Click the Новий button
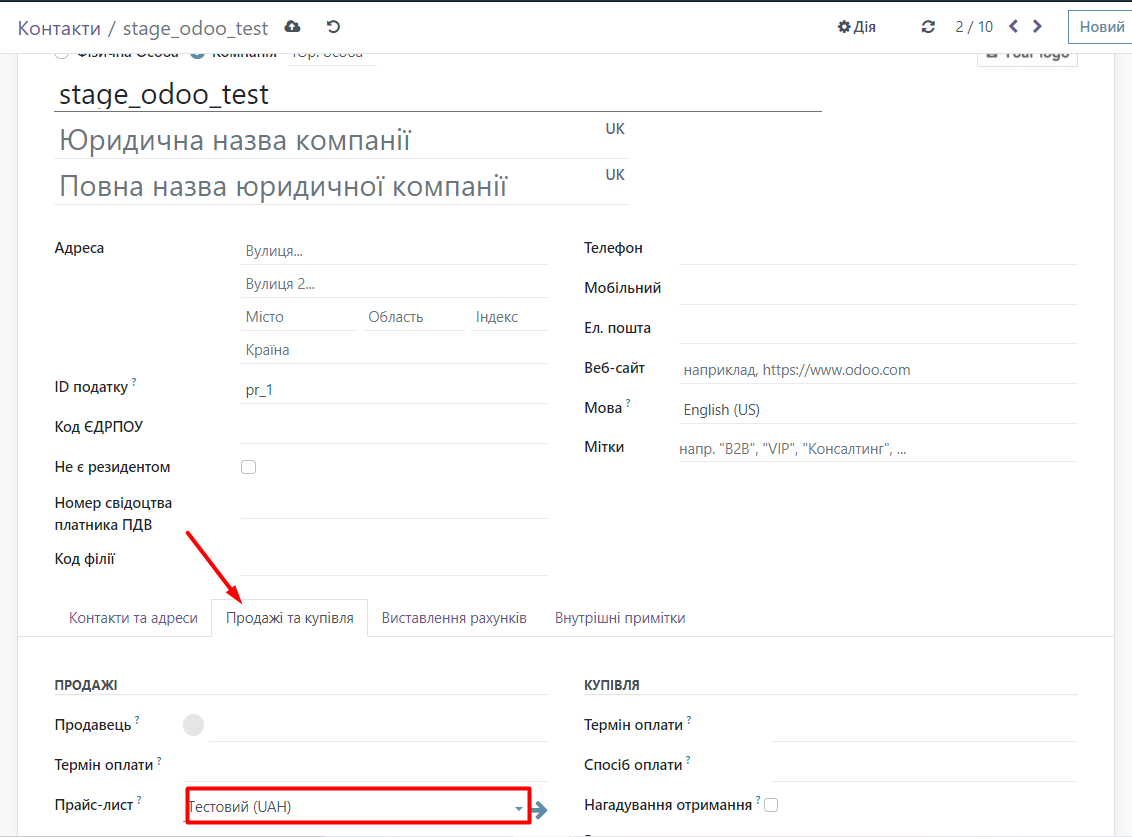The image size is (1132, 837). tap(1101, 27)
